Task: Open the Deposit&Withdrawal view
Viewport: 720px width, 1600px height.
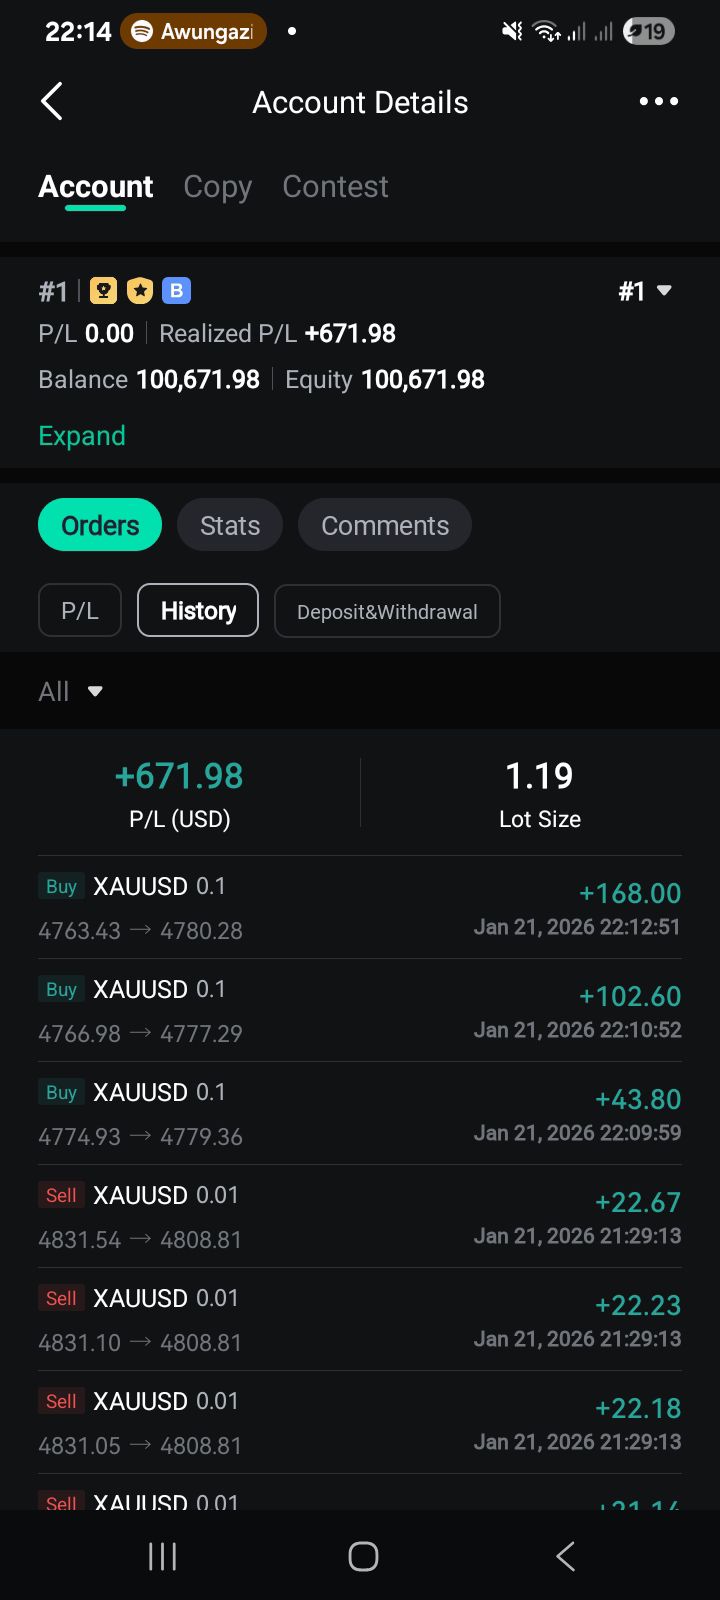Action: 387,611
